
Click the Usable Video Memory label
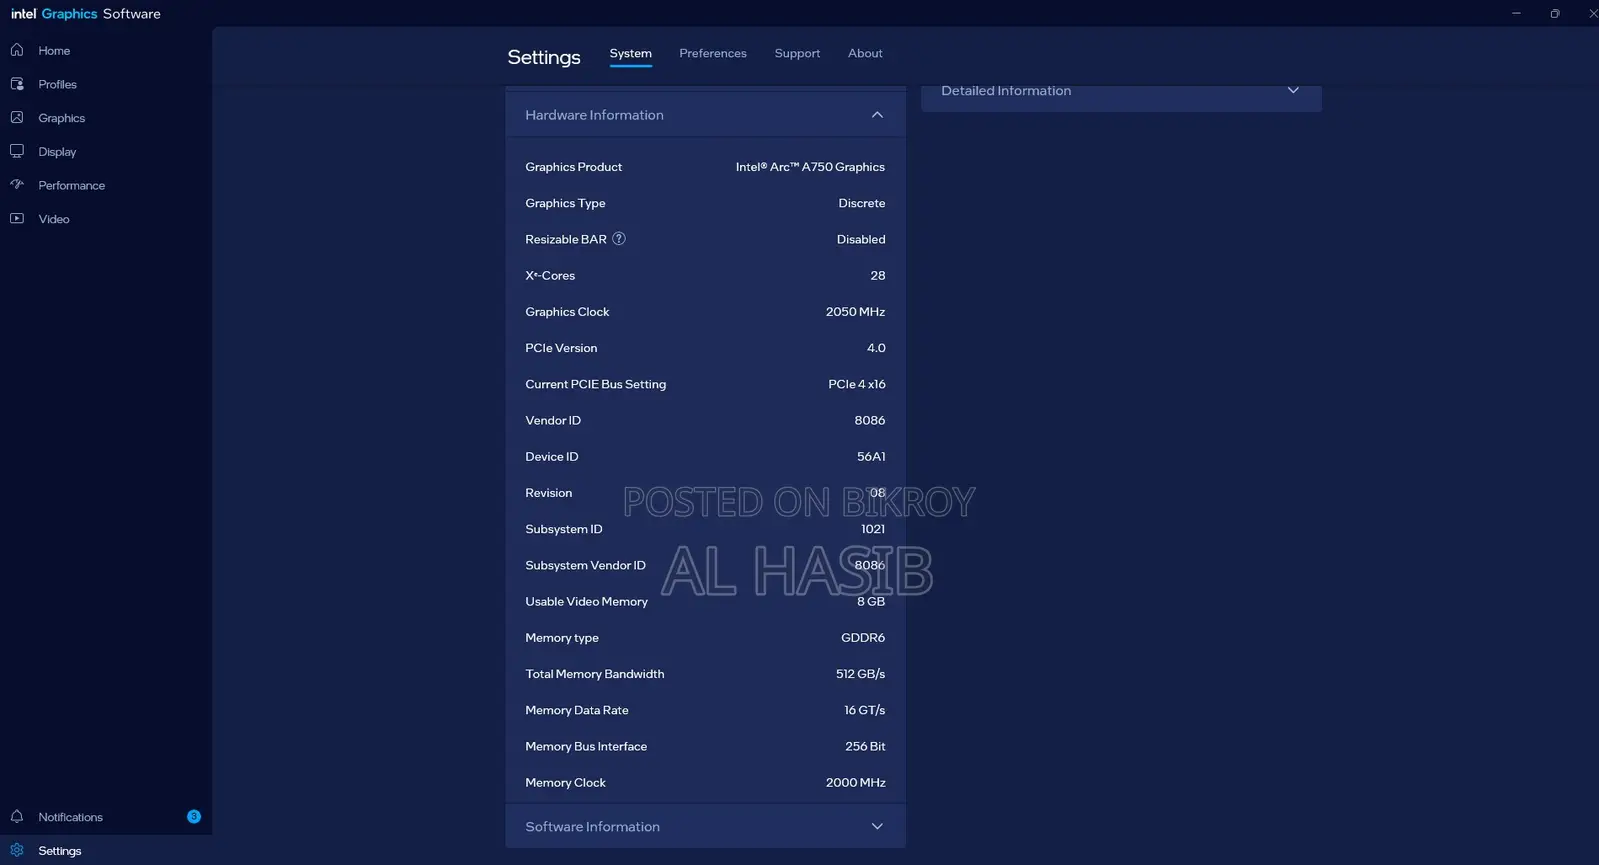(x=586, y=601)
